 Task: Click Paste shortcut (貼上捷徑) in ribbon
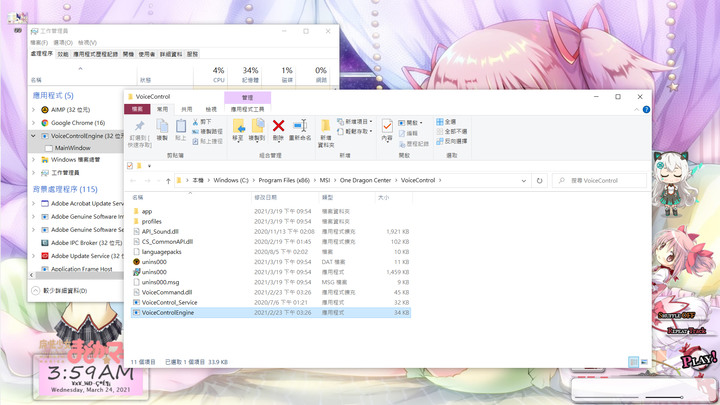(207, 141)
